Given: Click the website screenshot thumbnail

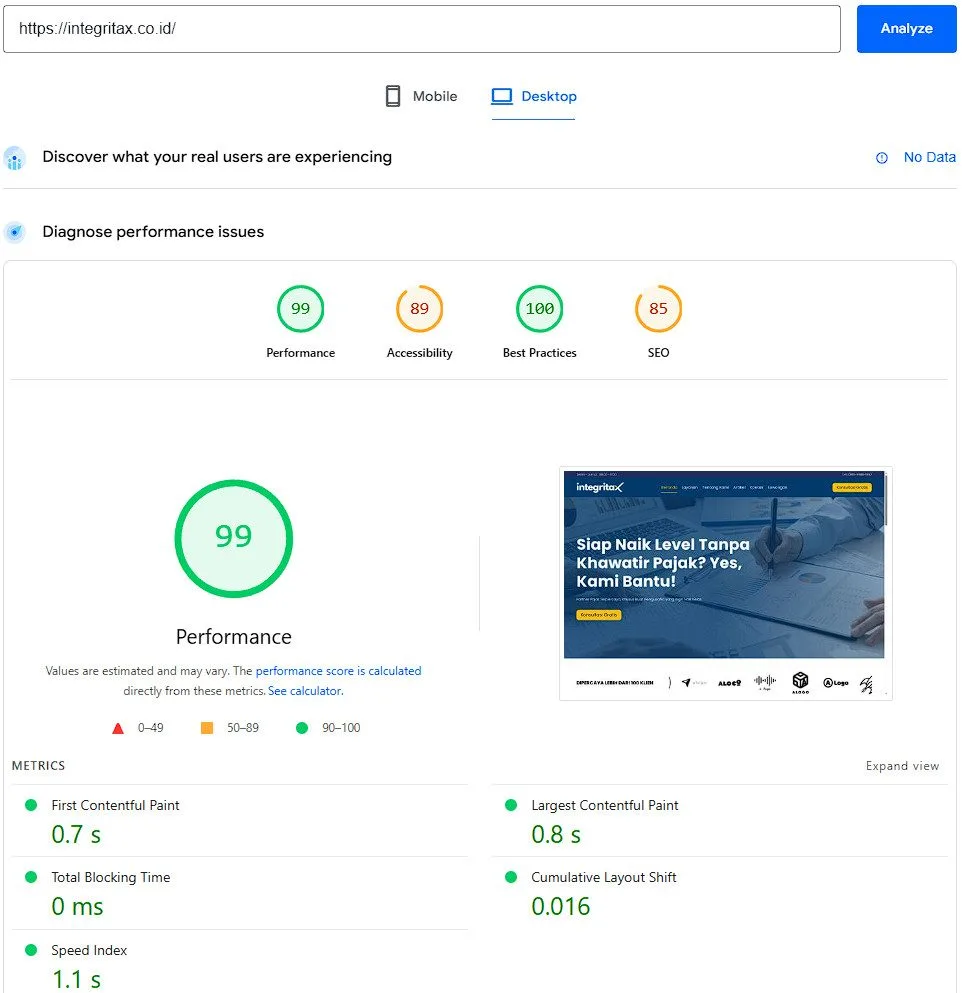Looking at the screenshot, I should (x=725, y=583).
